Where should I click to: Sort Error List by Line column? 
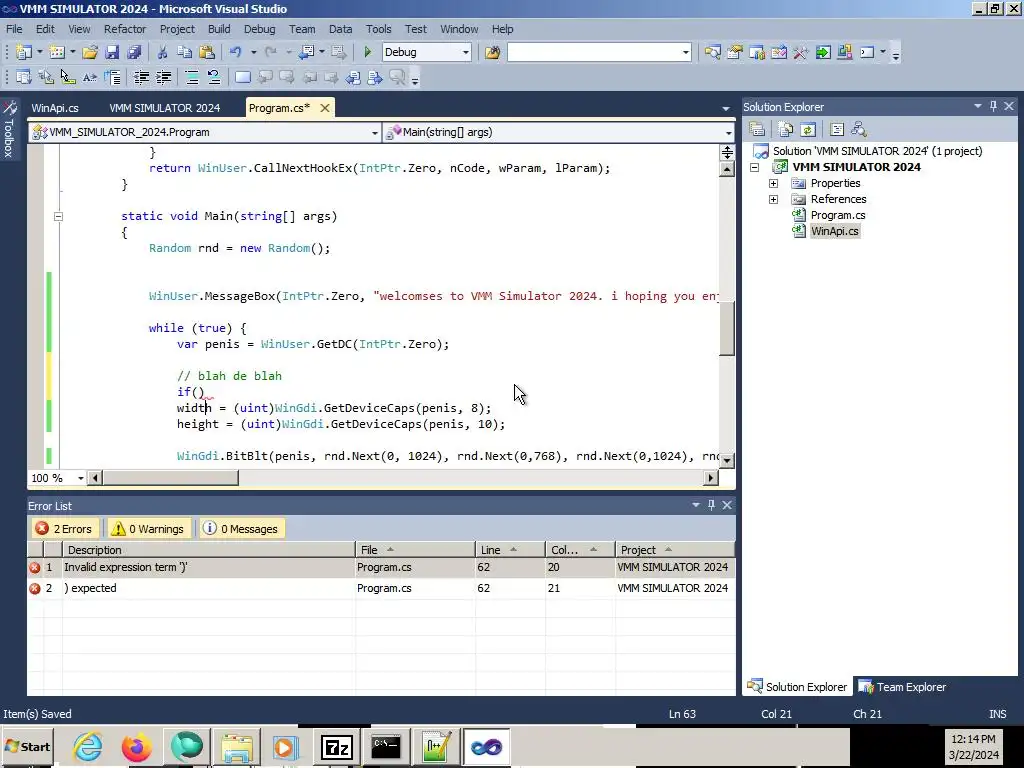click(510, 550)
